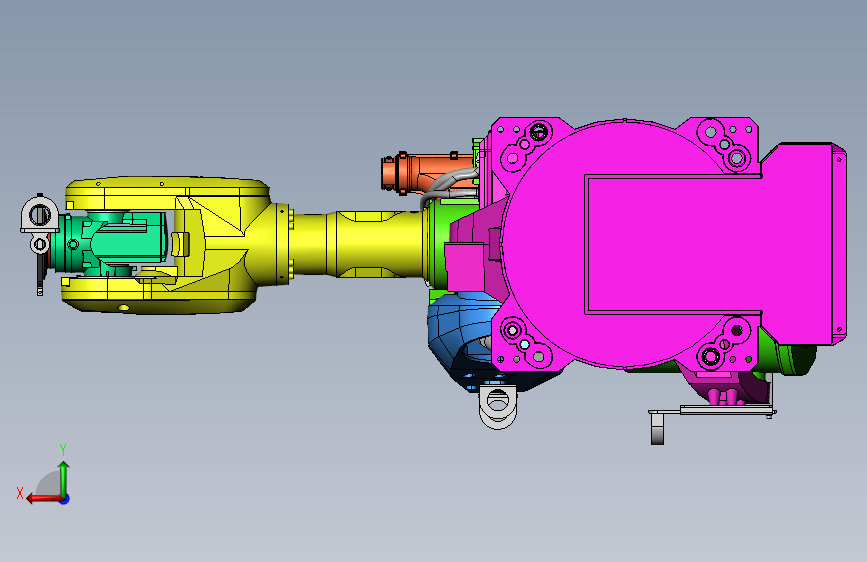
Task: Click the blue Z axis dot of the triad
Action: [65, 499]
